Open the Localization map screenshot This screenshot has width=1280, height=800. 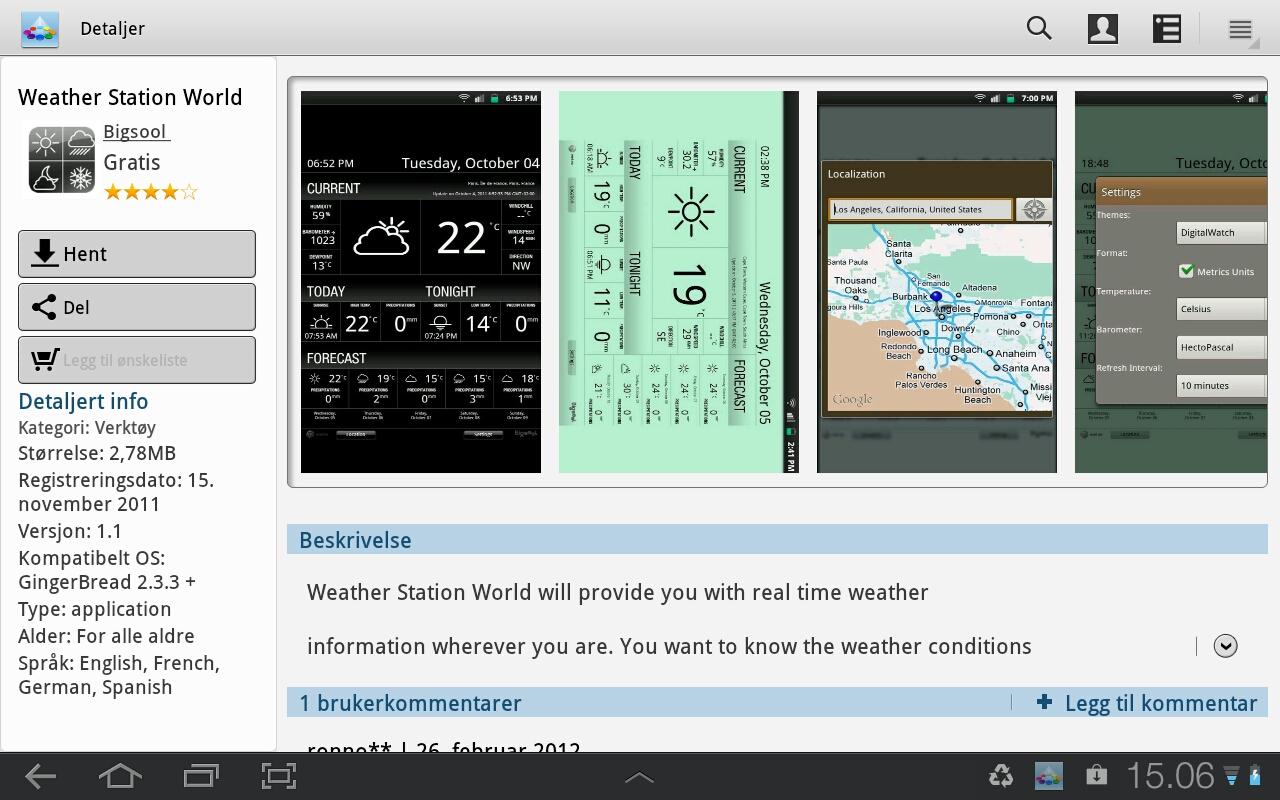click(937, 282)
